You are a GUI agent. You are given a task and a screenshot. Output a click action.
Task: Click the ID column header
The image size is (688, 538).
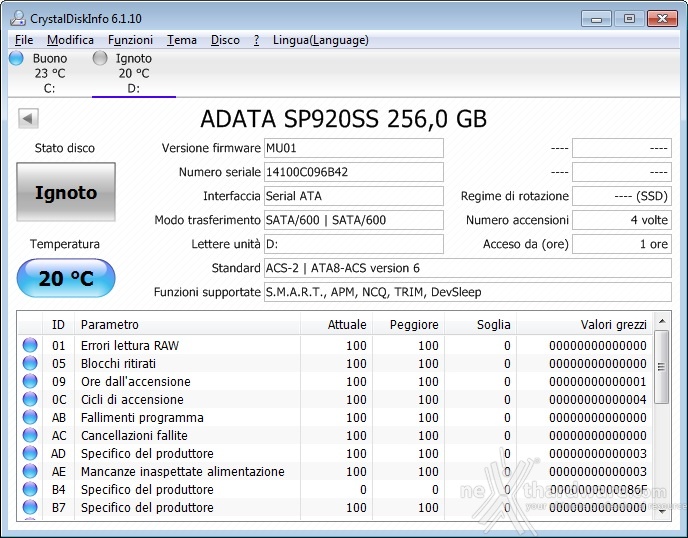pos(58,324)
